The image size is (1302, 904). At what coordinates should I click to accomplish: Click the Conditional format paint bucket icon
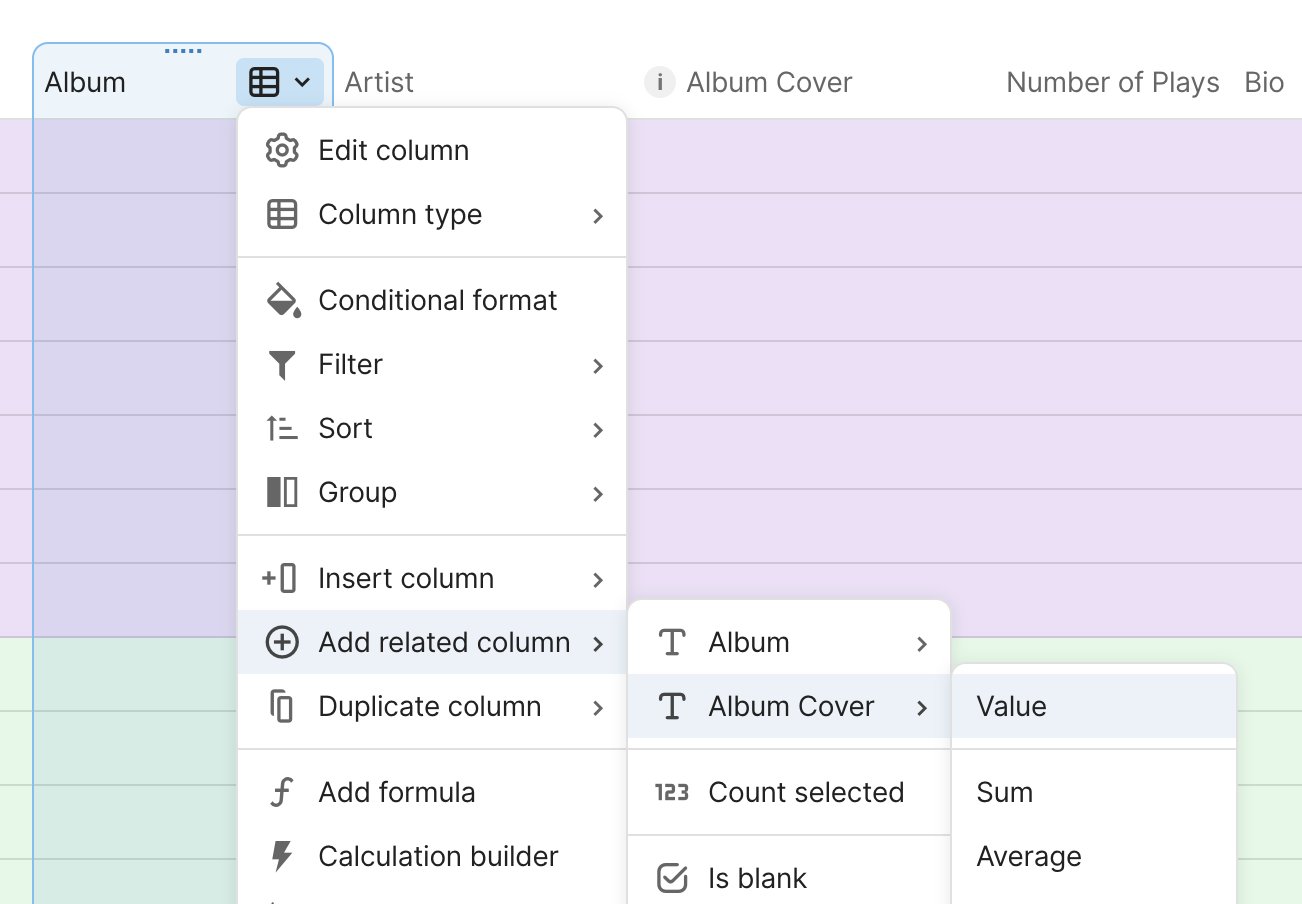[x=282, y=300]
